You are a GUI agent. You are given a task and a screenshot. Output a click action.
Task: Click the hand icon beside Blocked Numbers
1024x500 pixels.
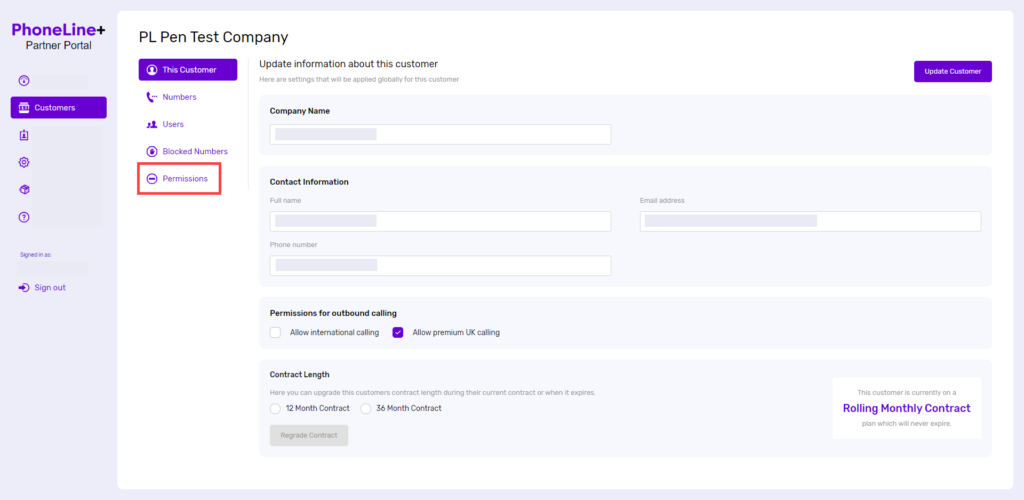tap(152, 152)
